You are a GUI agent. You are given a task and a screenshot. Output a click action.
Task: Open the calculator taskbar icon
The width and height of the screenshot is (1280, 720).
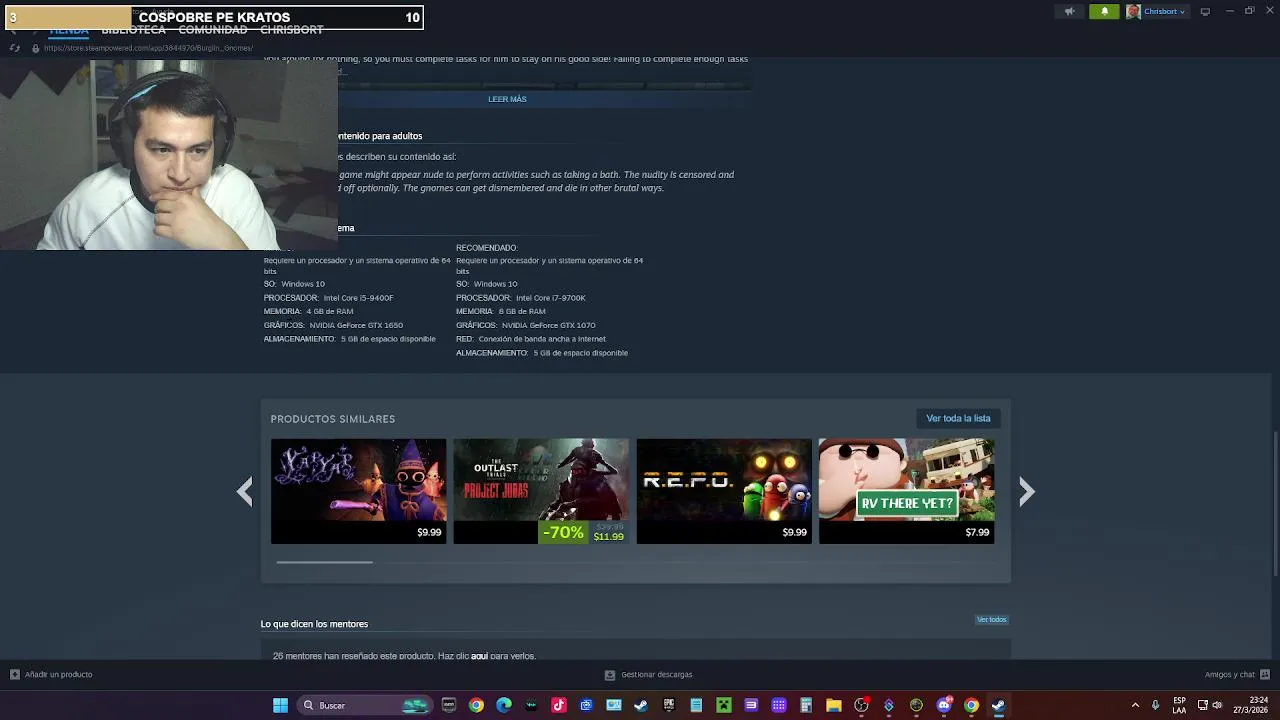[x=806, y=705]
